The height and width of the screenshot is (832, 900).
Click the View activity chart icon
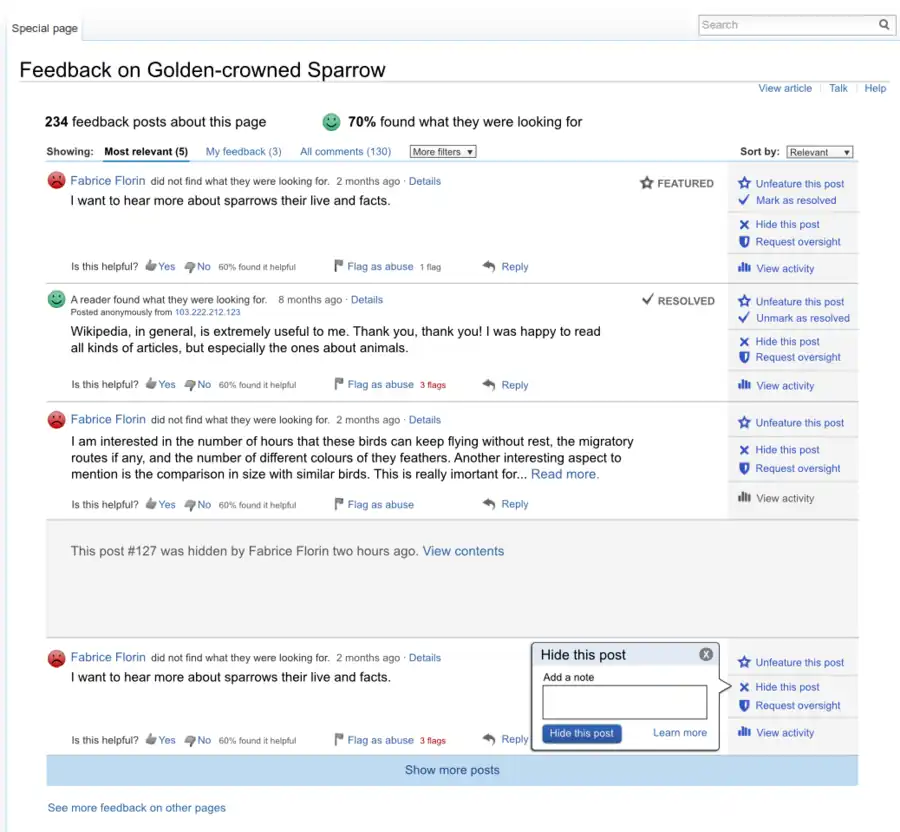coord(744,268)
